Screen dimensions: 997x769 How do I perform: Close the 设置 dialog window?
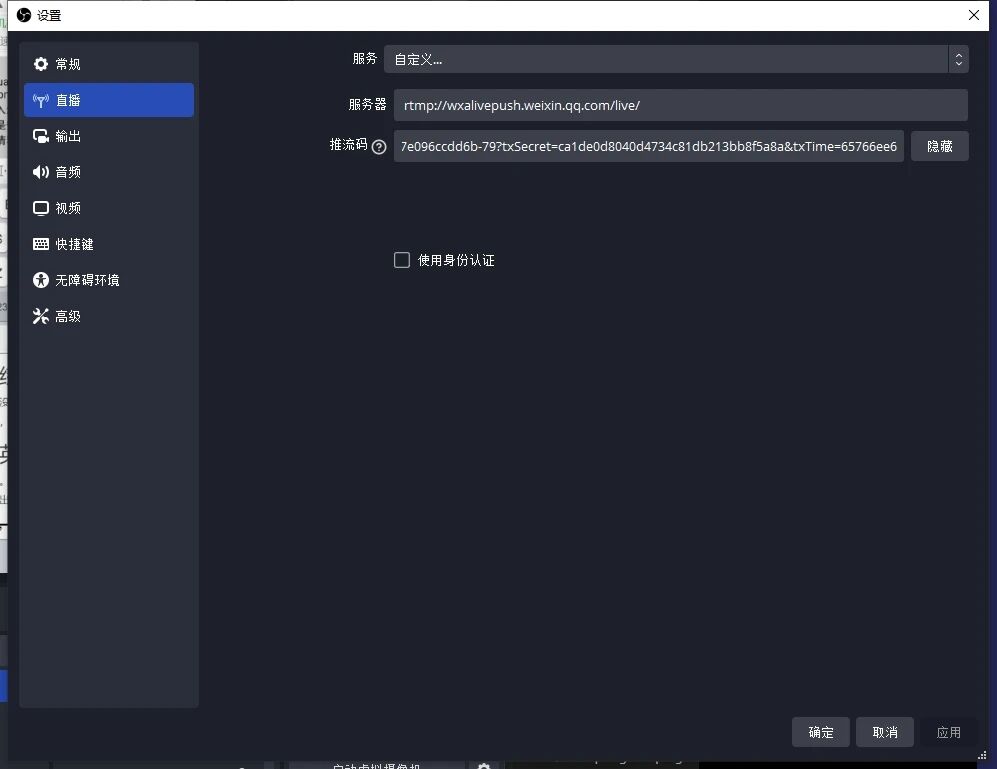pos(973,15)
